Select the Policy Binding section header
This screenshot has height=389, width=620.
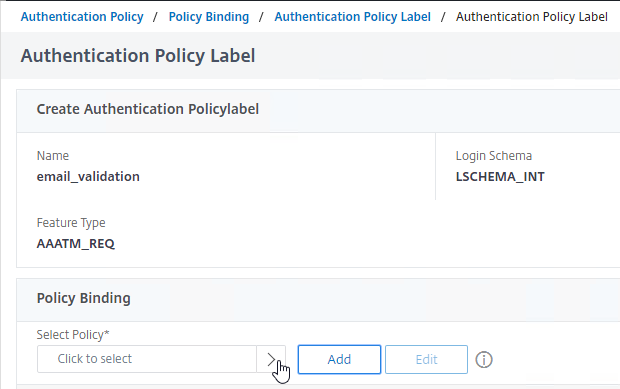(83, 298)
